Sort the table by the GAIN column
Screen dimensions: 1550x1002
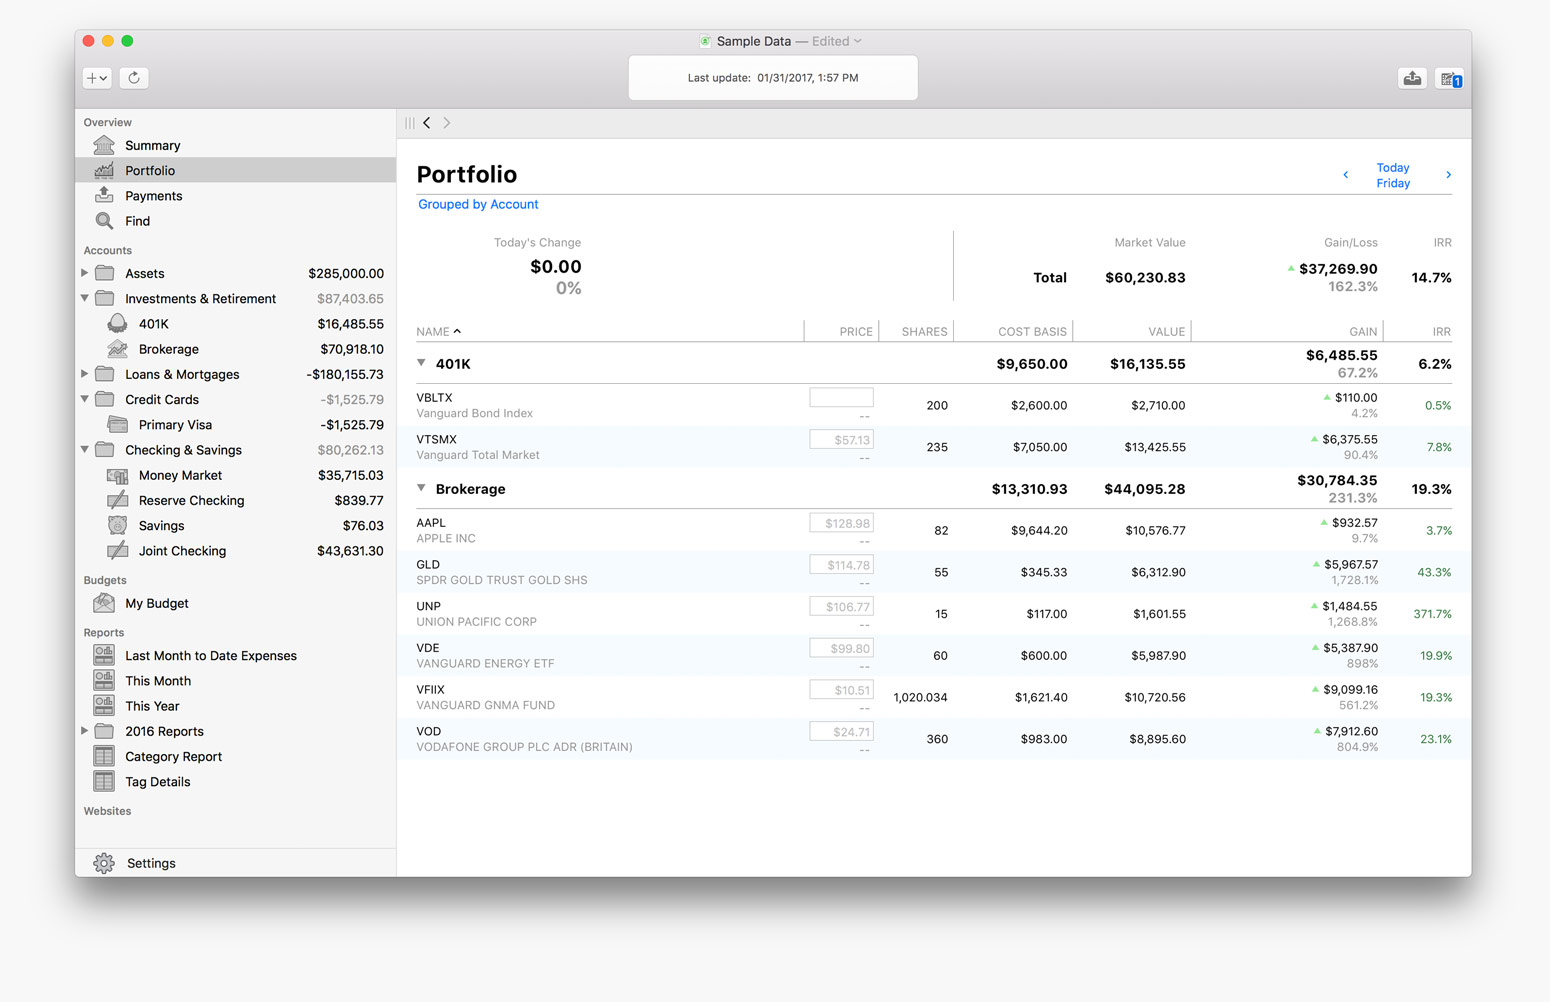1363,331
